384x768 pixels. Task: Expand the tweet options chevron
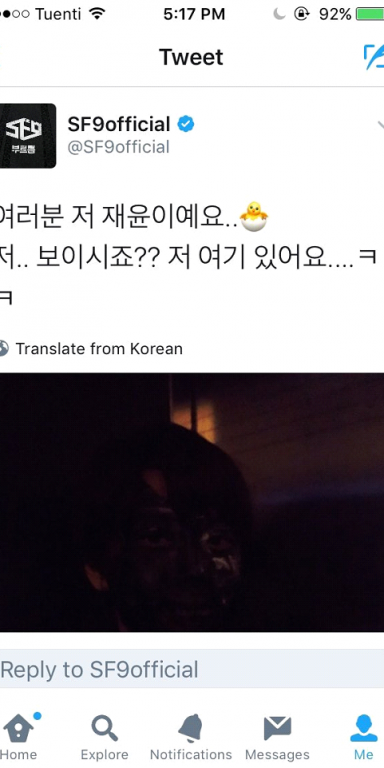point(379,124)
